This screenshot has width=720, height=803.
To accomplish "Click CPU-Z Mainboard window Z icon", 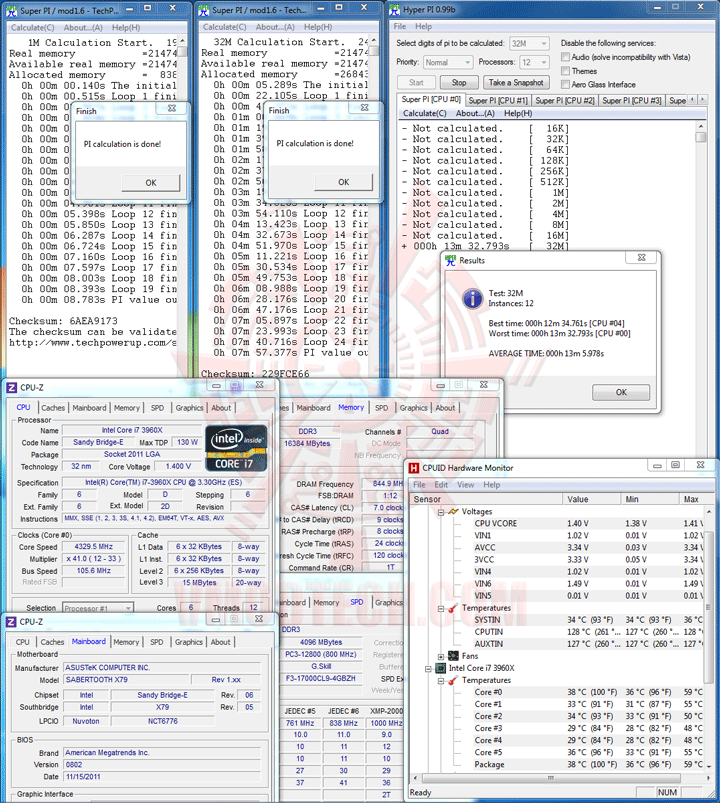I will tap(11, 622).
